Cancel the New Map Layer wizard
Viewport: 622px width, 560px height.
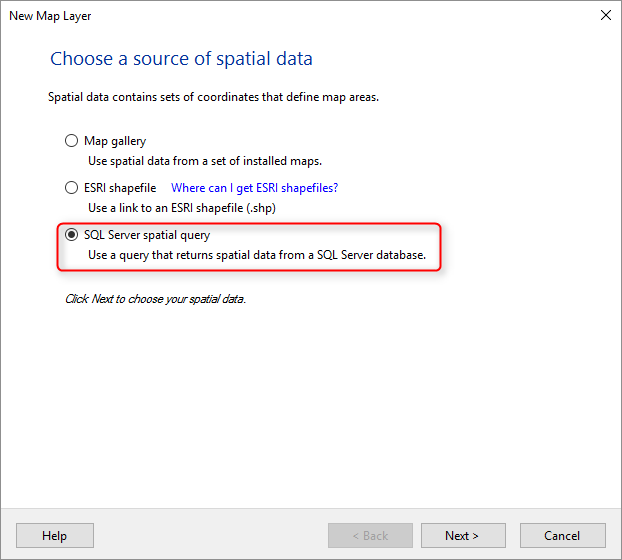pyautogui.click(x=562, y=535)
